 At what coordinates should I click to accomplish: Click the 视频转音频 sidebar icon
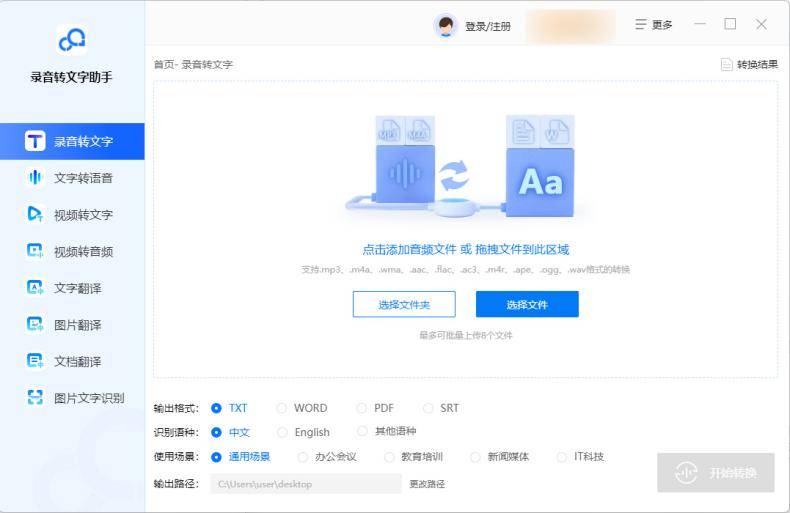[x=35, y=251]
